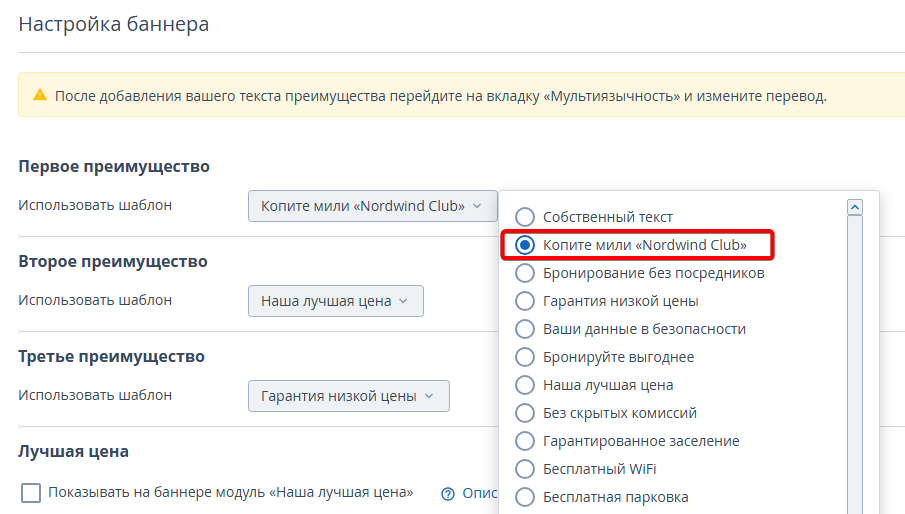Viewport: 905px width, 514px height.
Task: Click the blue question mark help icon
Action: (x=448, y=493)
